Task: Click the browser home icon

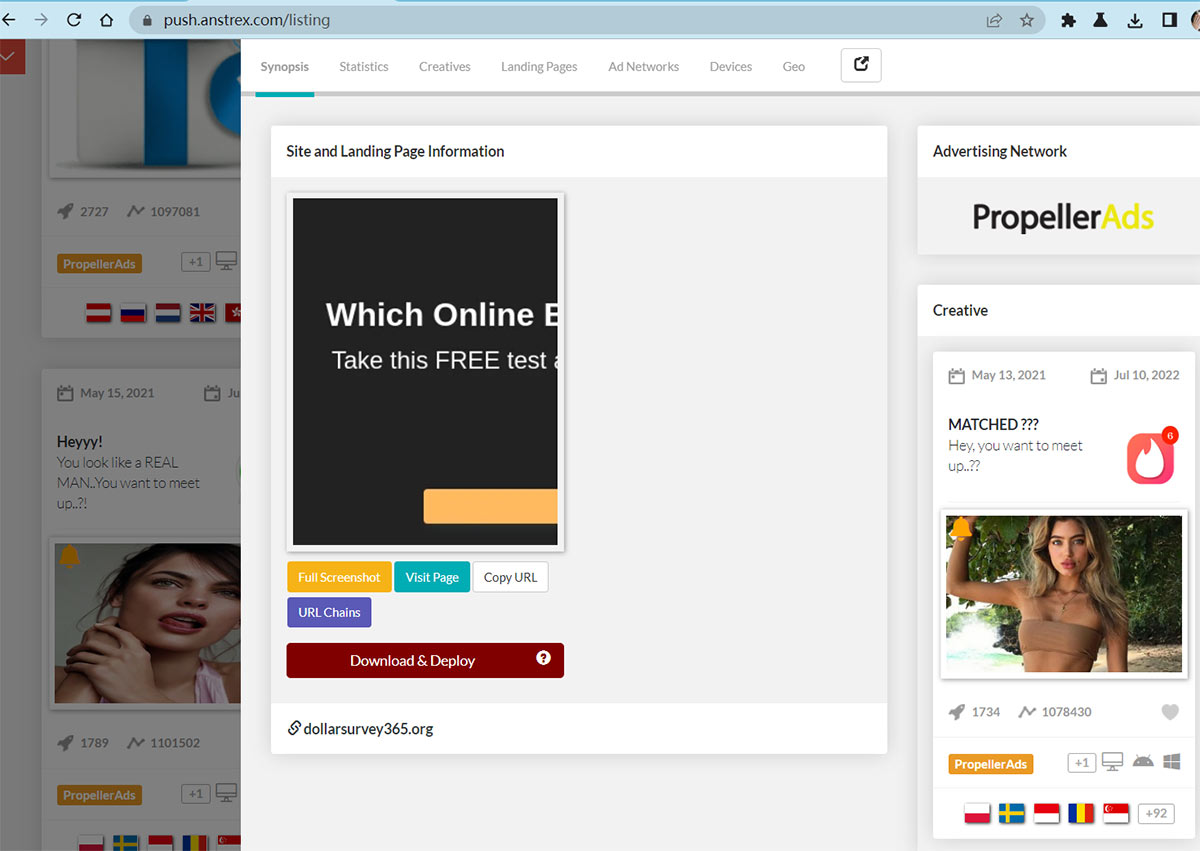Action: coord(106,19)
